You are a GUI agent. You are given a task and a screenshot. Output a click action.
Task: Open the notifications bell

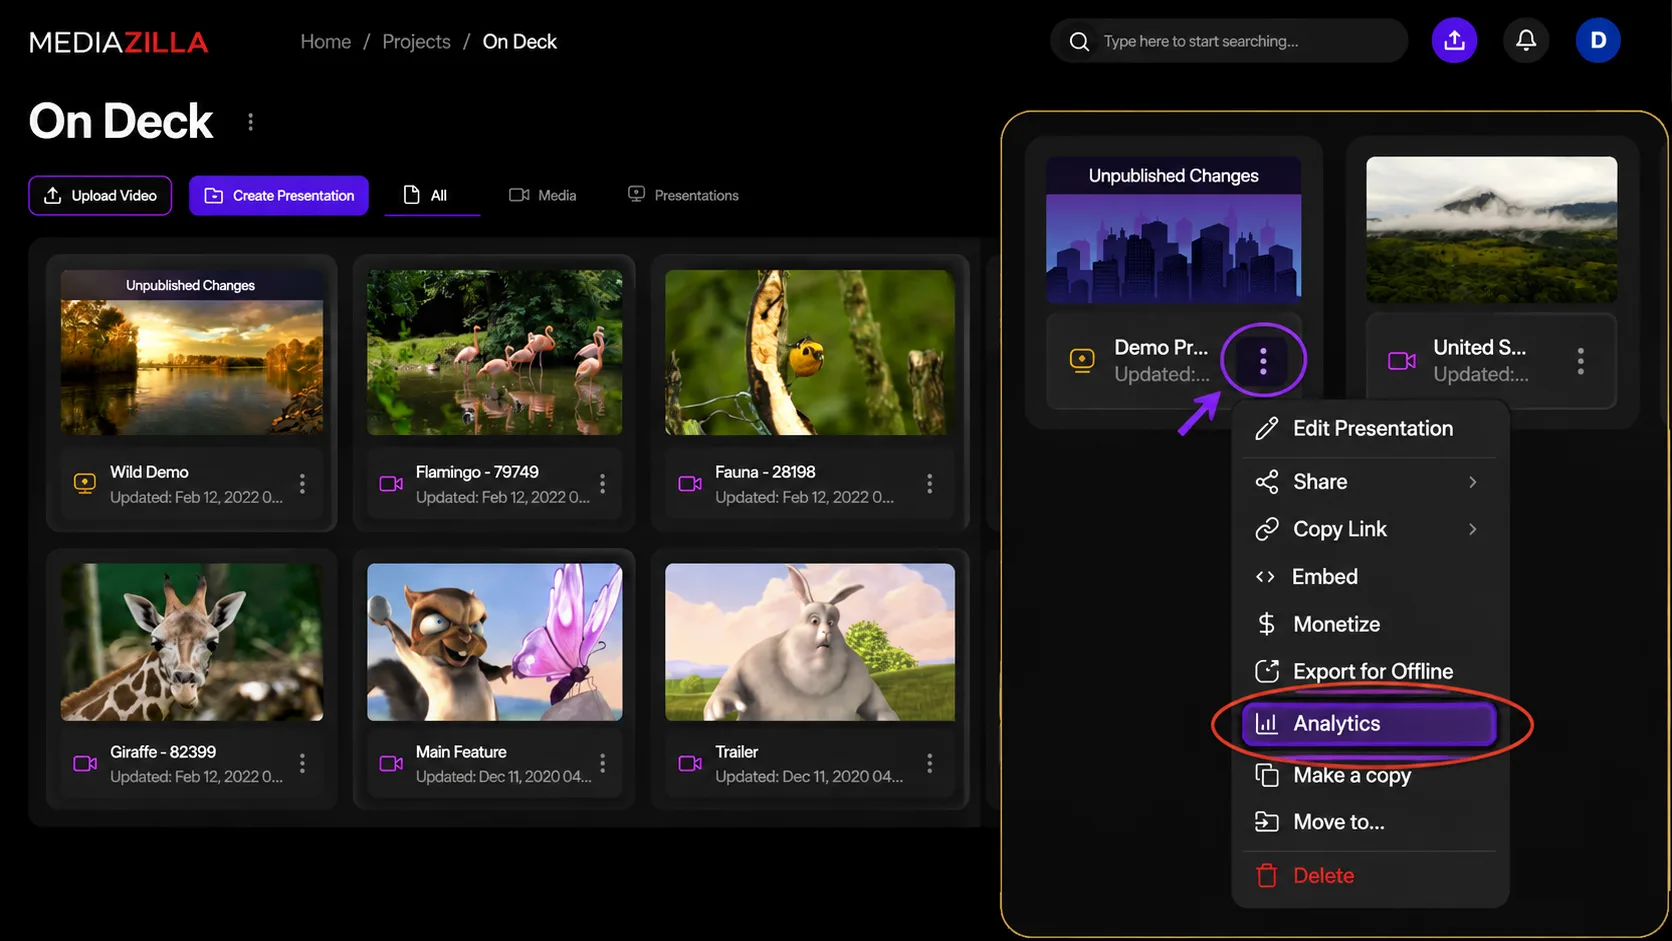click(x=1526, y=41)
